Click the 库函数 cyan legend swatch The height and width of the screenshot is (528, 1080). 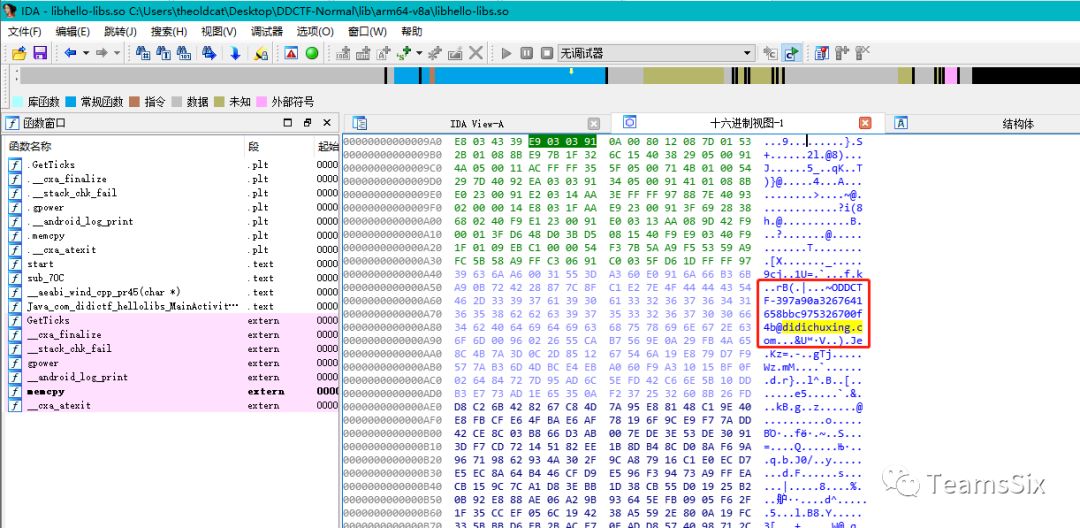click(17, 102)
